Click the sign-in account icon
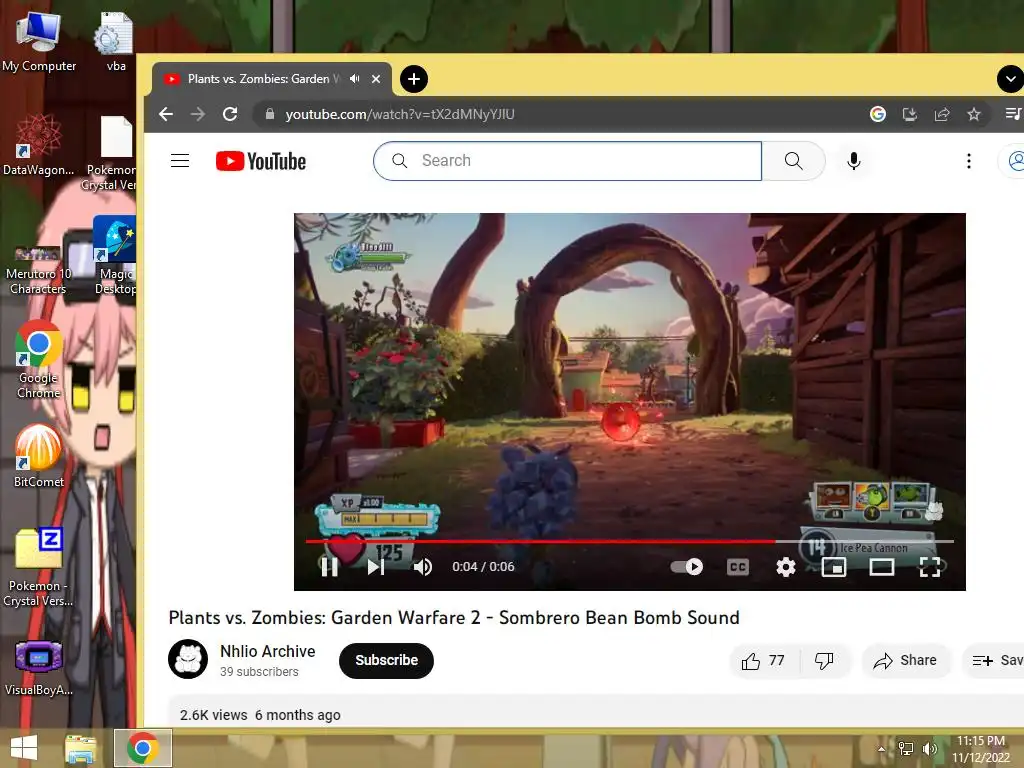The width and height of the screenshot is (1024, 768). coord(1014,161)
